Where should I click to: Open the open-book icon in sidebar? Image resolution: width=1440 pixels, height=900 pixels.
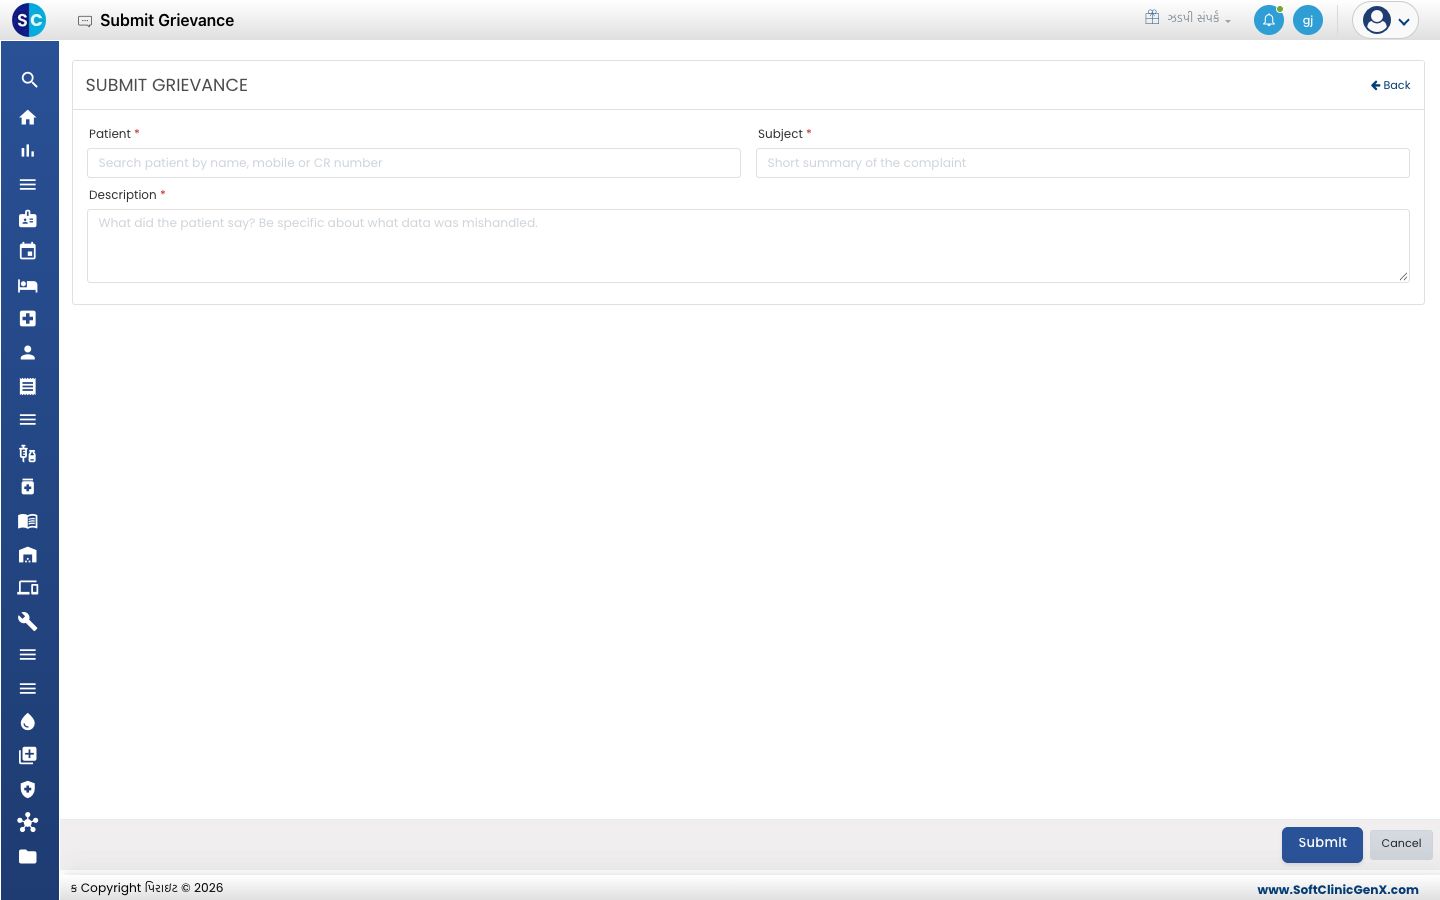(28, 521)
